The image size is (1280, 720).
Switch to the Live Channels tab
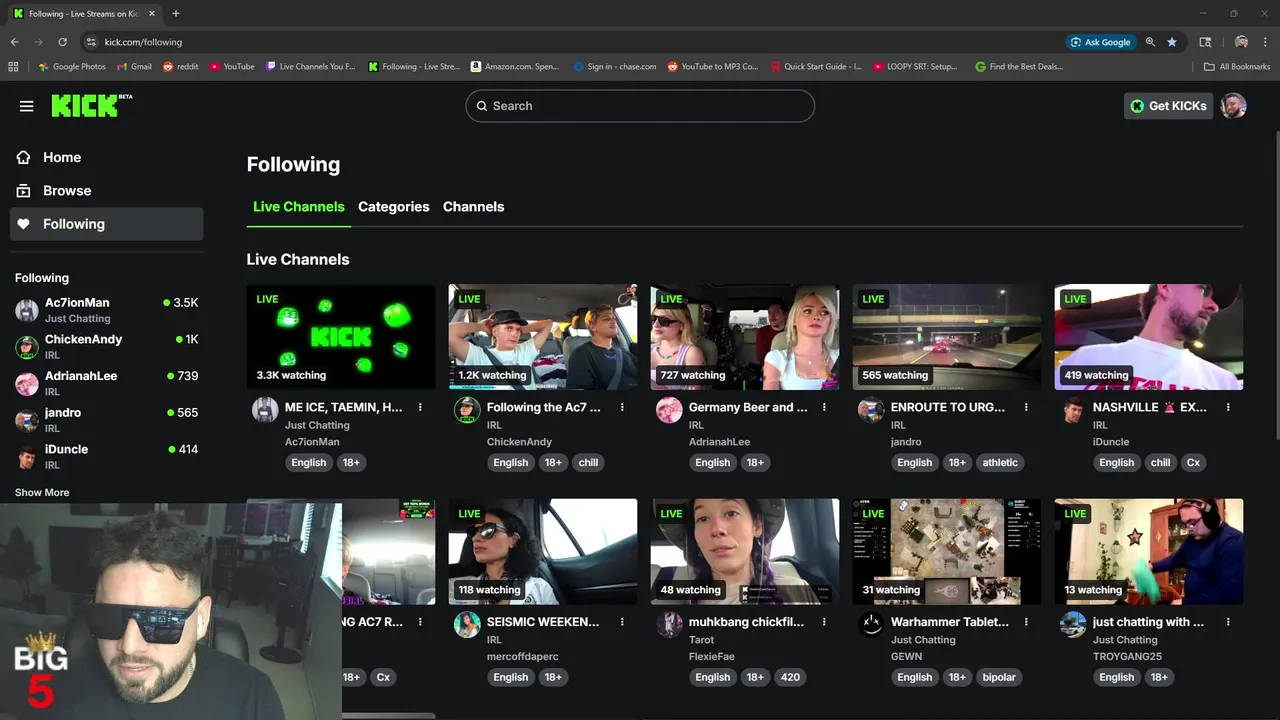[298, 207]
